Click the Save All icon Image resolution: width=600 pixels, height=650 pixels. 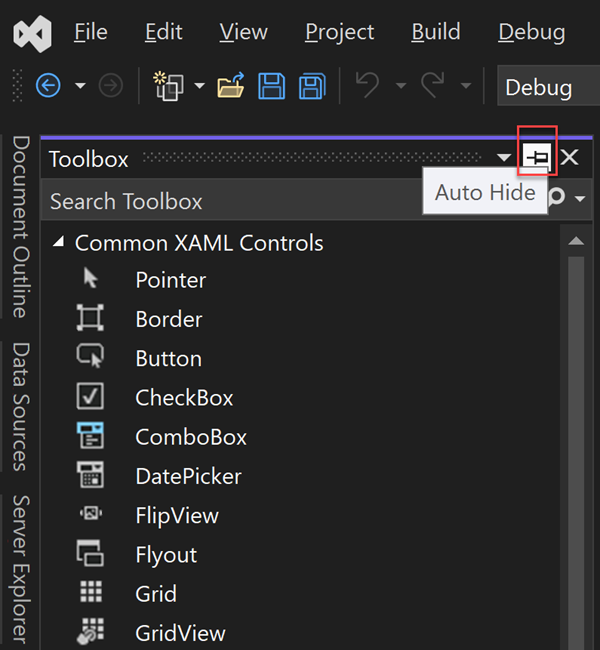pyautogui.click(x=312, y=86)
